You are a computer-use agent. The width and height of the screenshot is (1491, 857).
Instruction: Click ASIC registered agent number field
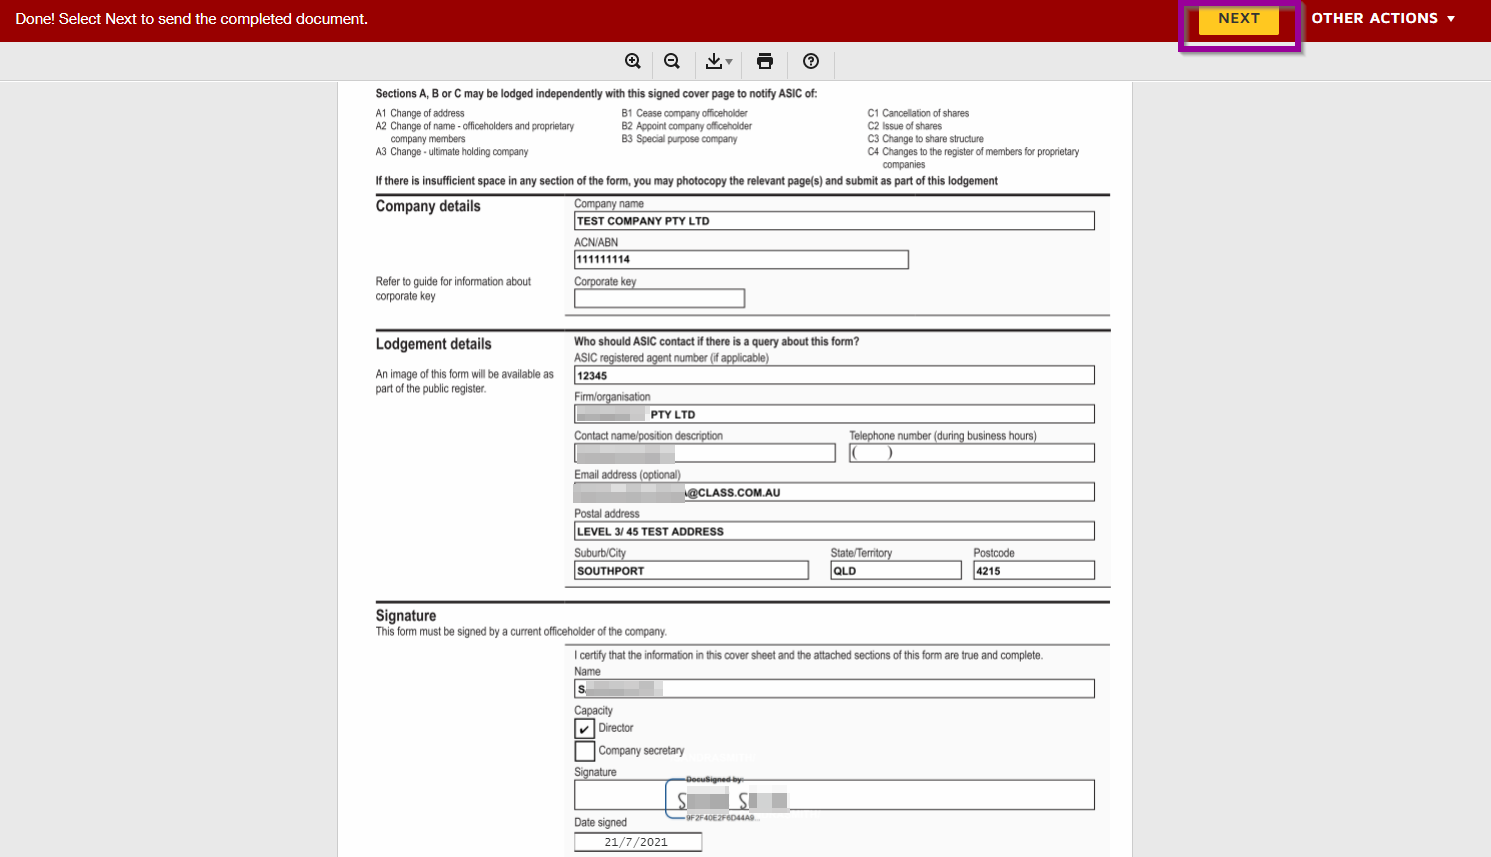point(834,376)
